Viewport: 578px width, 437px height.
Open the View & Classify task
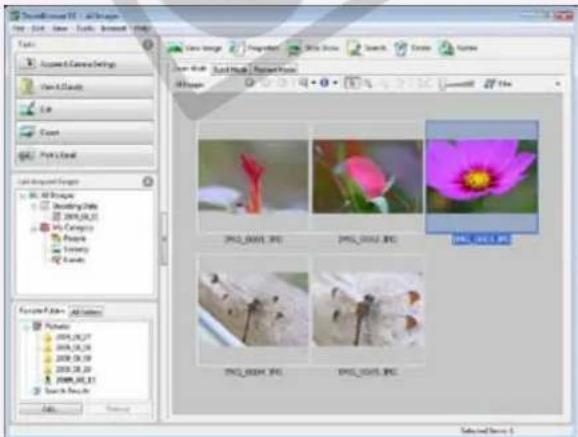click(x=85, y=87)
